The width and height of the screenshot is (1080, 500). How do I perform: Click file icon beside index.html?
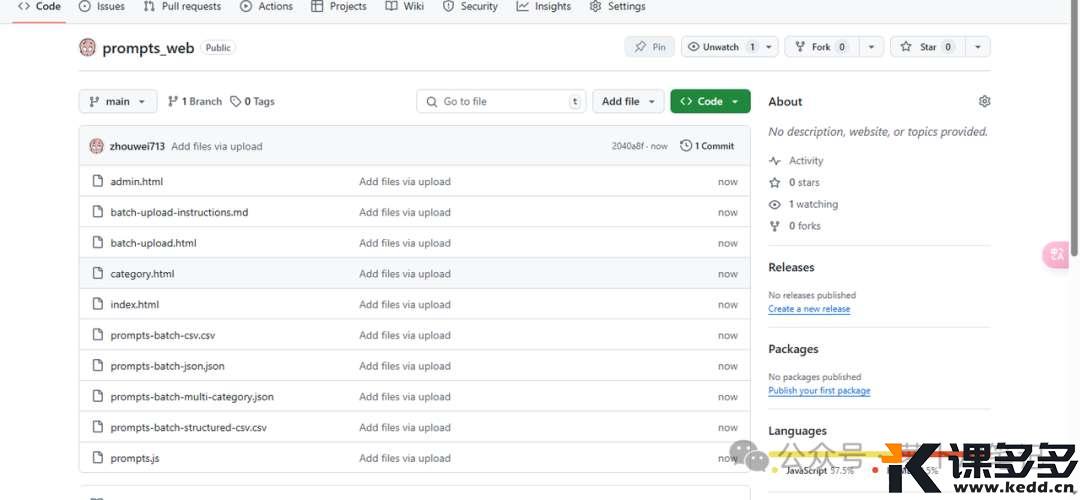(98, 304)
